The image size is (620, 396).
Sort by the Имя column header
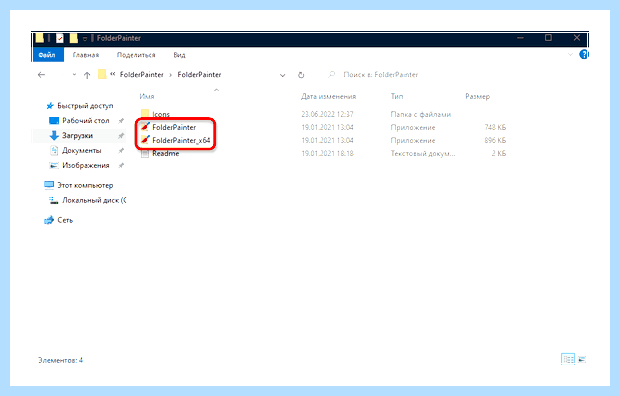coord(147,96)
